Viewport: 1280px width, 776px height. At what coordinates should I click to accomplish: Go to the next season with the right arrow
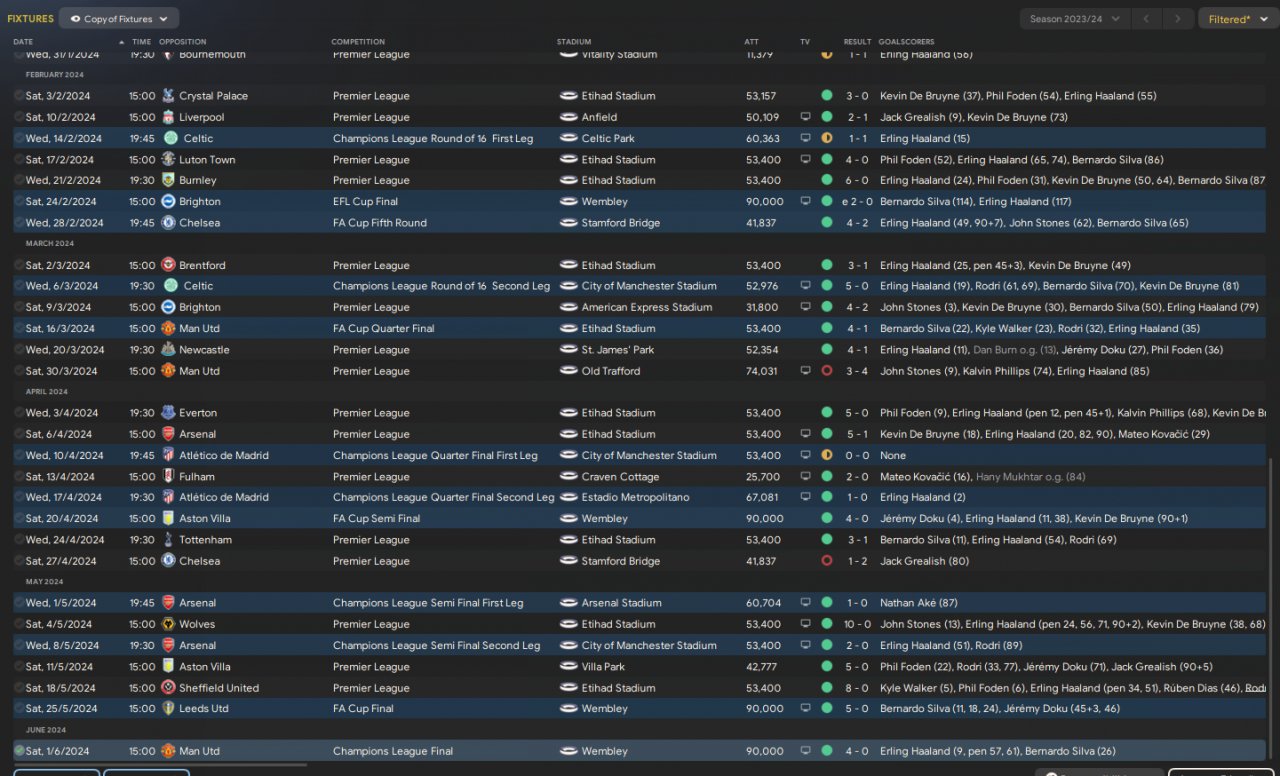pyautogui.click(x=1179, y=18)
